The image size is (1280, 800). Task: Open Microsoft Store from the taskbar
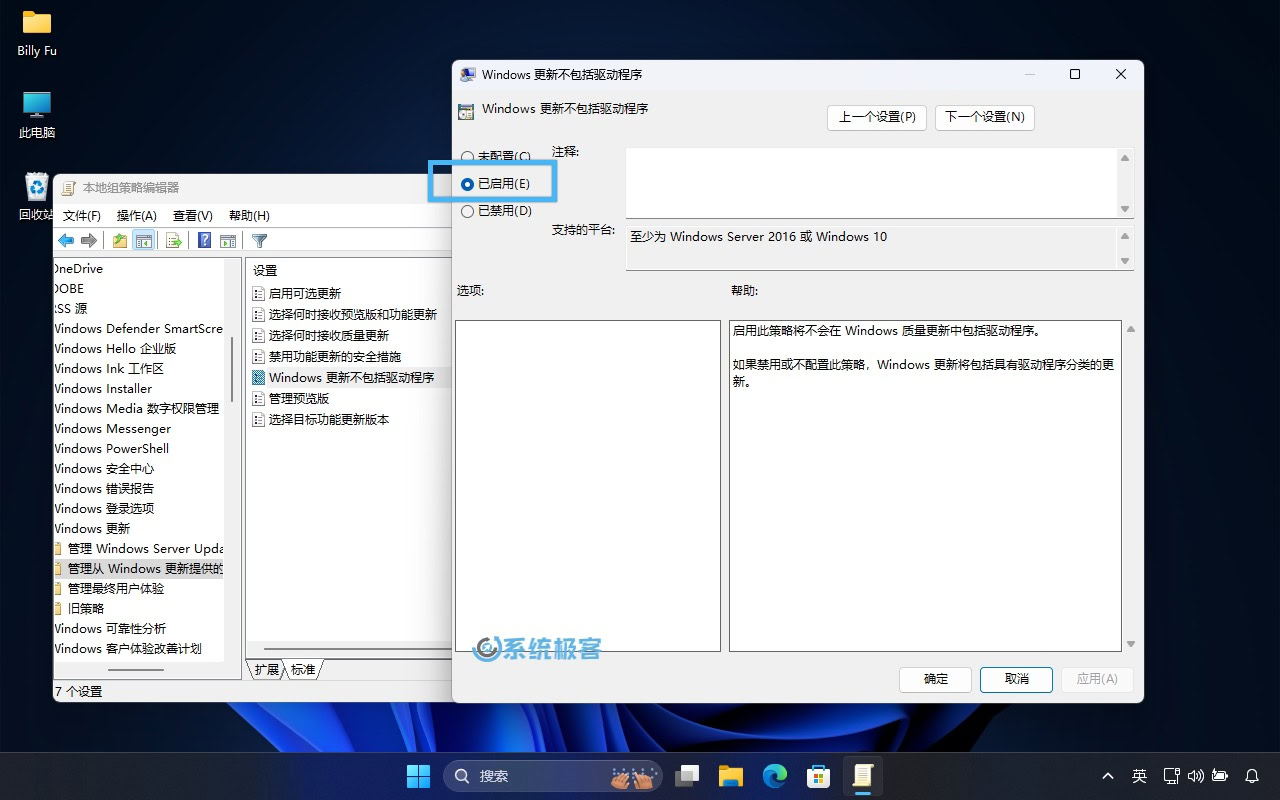pyautogui.click(x=819, y=776)
